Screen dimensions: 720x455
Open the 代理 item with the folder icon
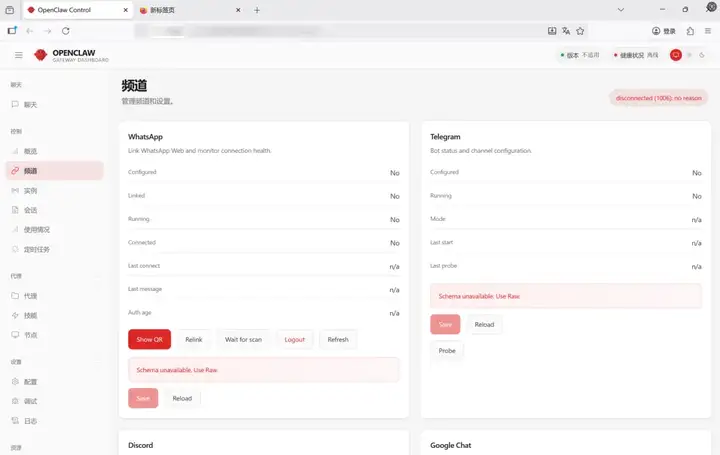click(54, 296)
